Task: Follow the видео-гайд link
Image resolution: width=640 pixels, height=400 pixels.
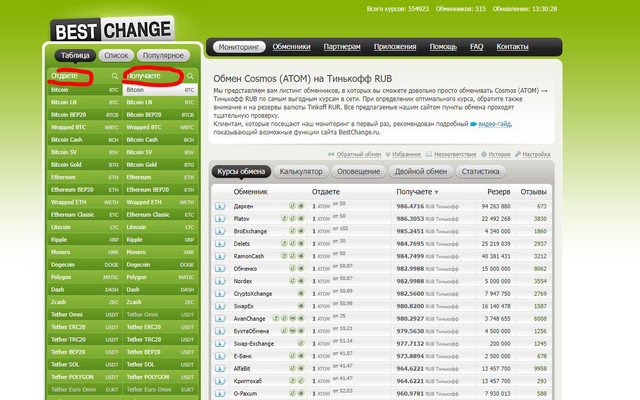Action: pyautogui.click(x=495, y=124)
